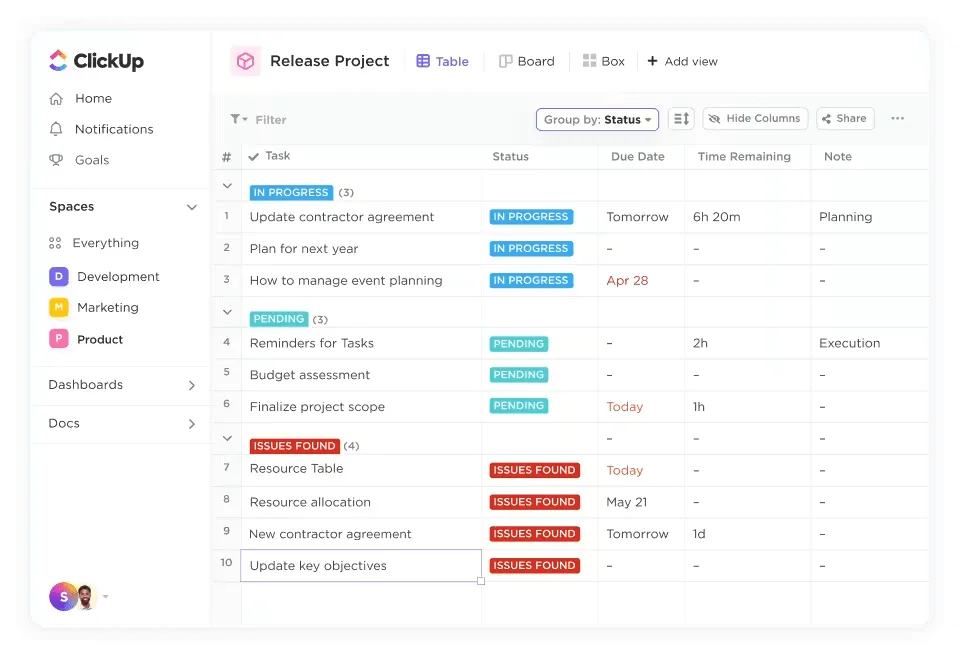Click the # column header
The height and width of the screenshot is (658, 960).
(x=227, y=157)
